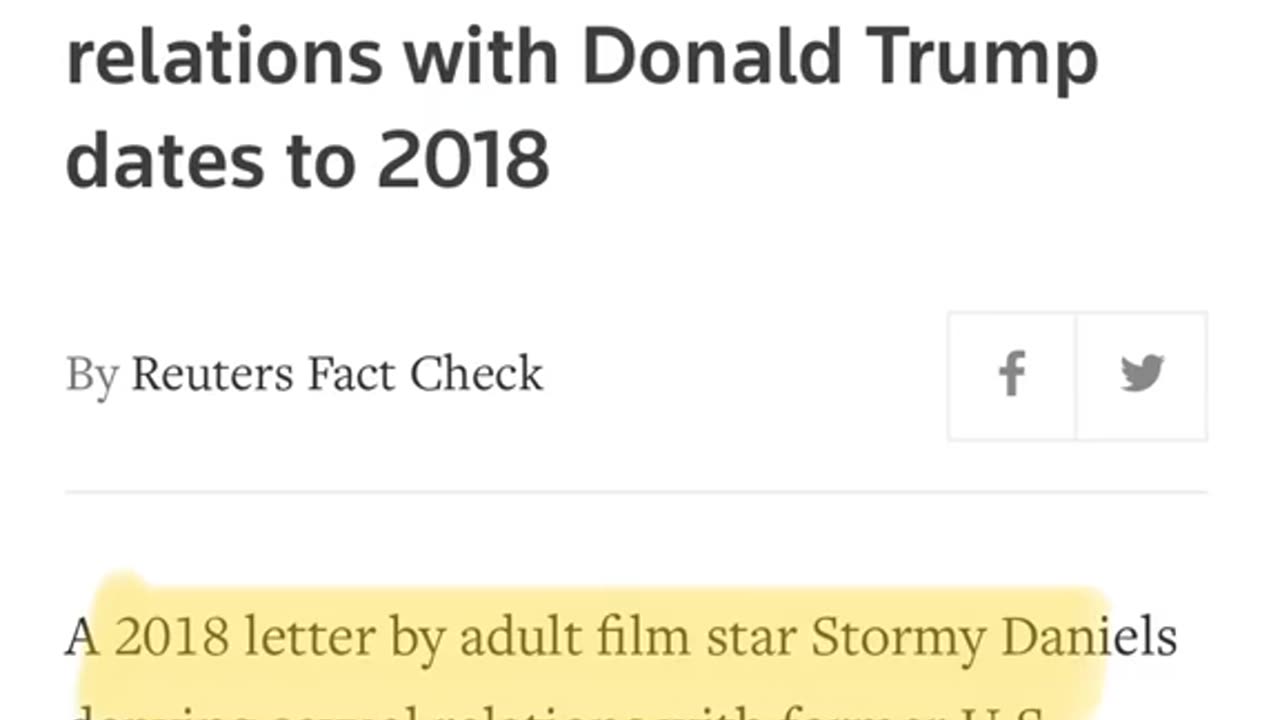Screen dimensions: 1280x720
Task: Click the word "By" before the byline
Action: tap(92, 376)
